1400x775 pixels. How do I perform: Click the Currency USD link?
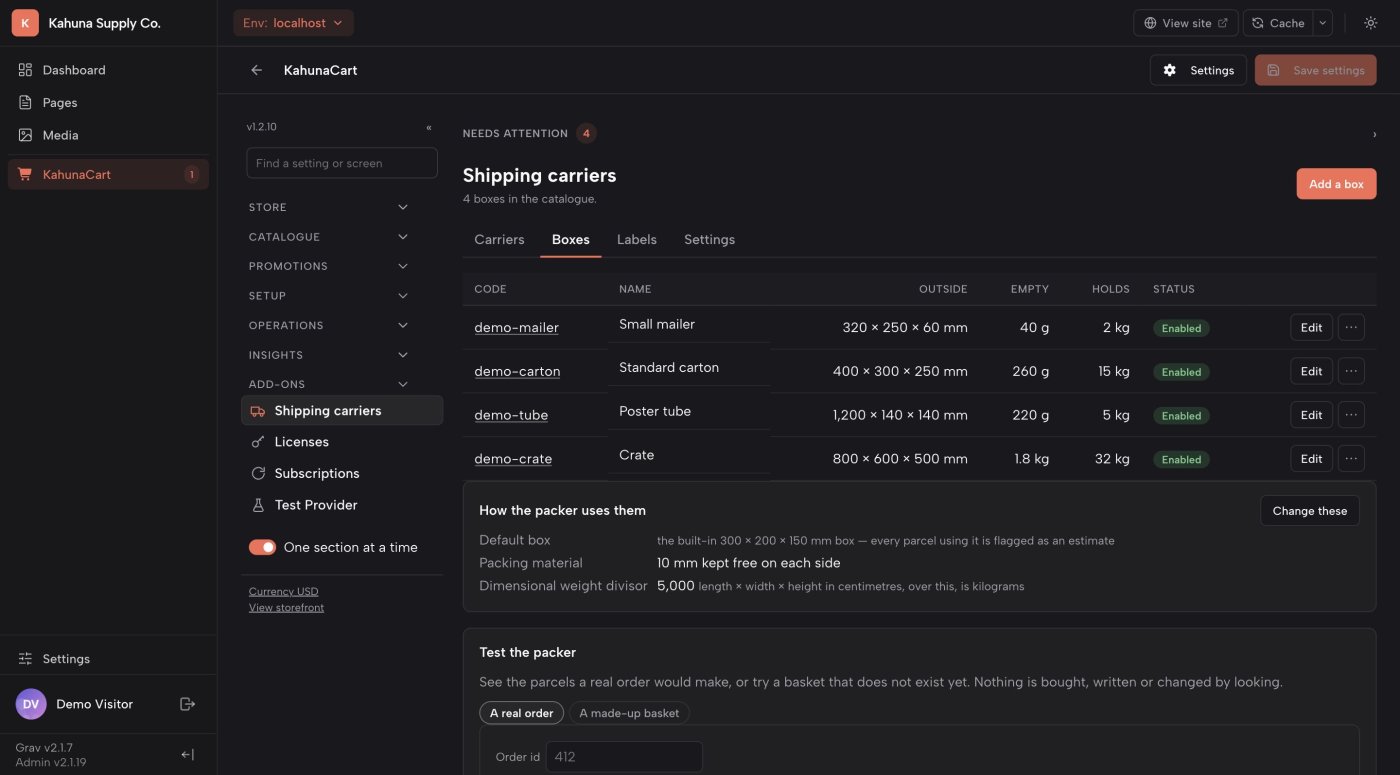(x=283, y=591)
